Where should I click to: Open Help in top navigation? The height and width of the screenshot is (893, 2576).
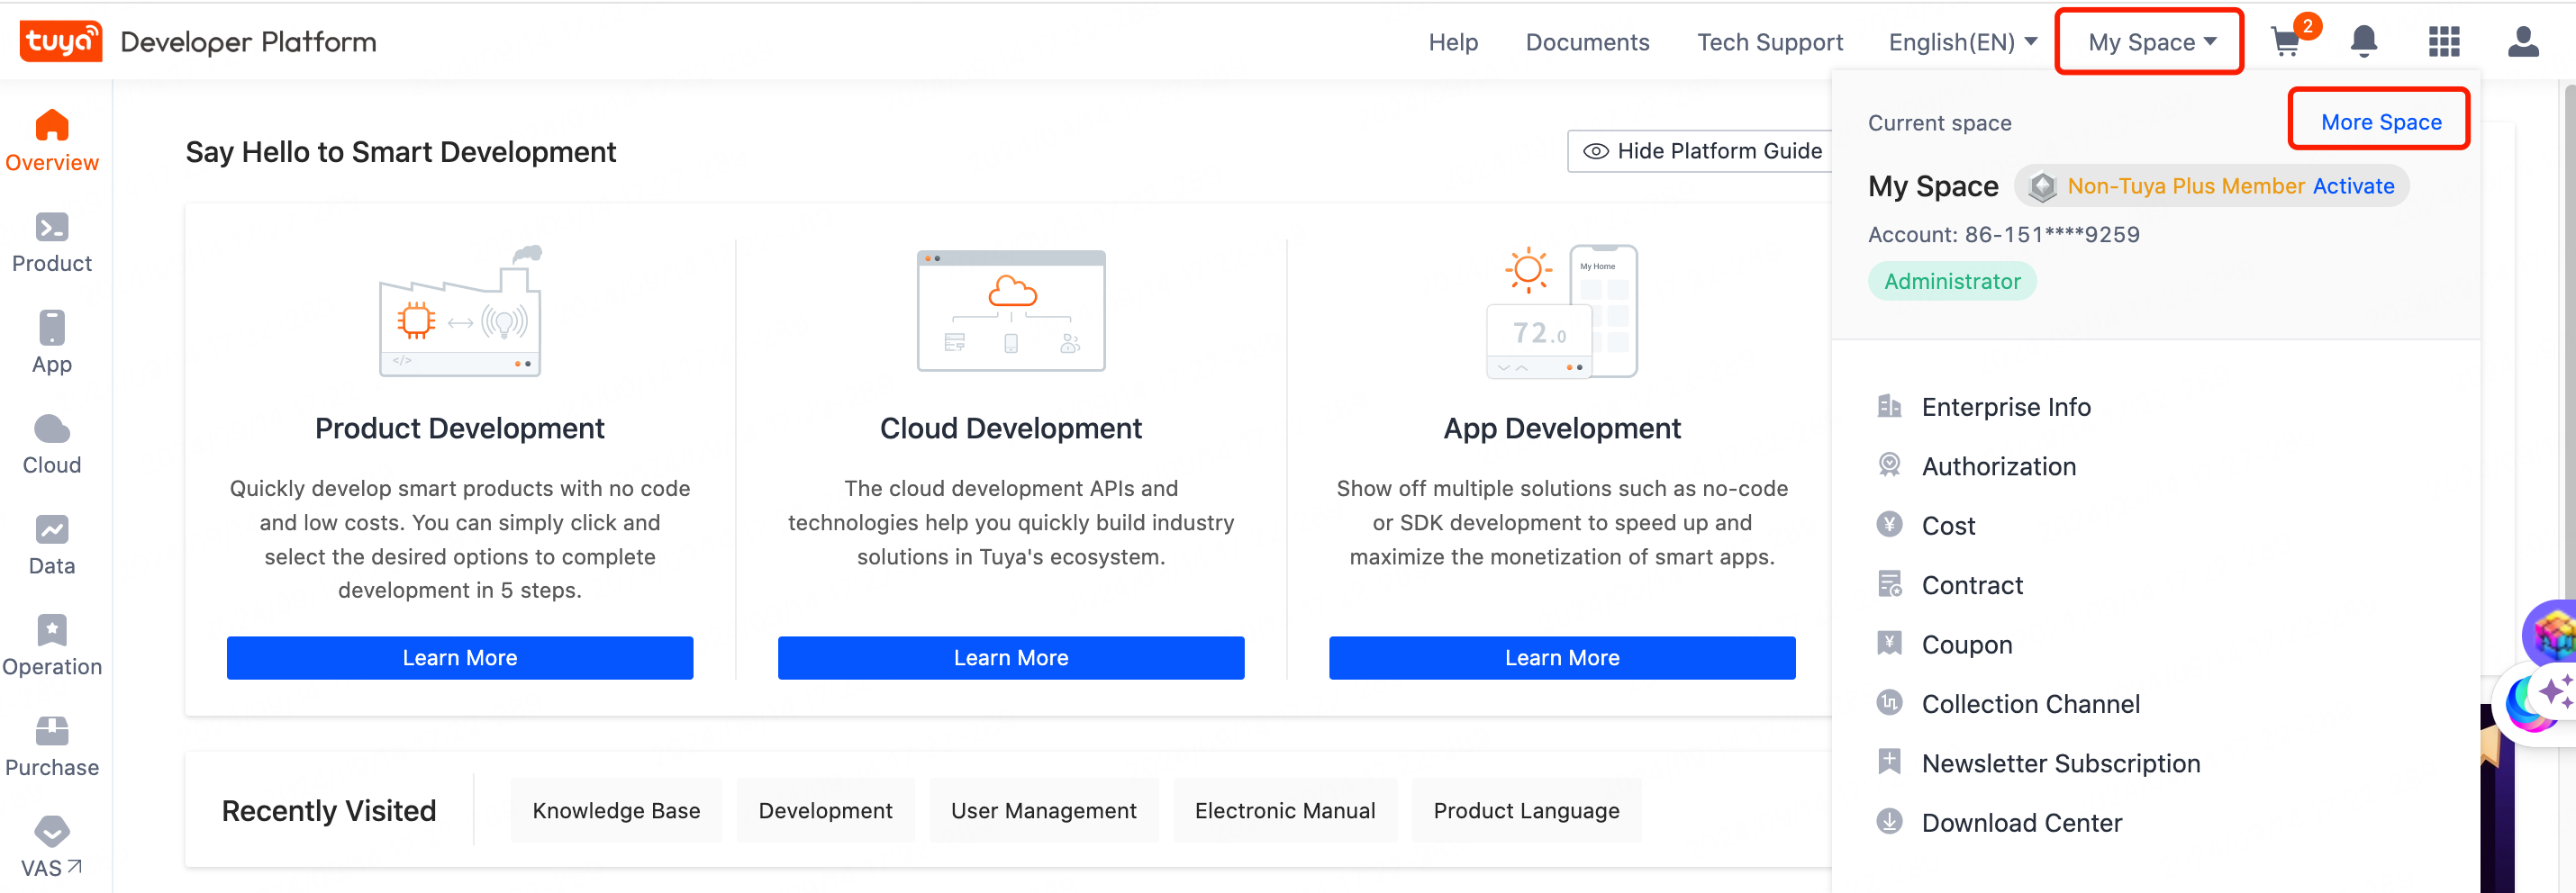tap(1453, 42)
